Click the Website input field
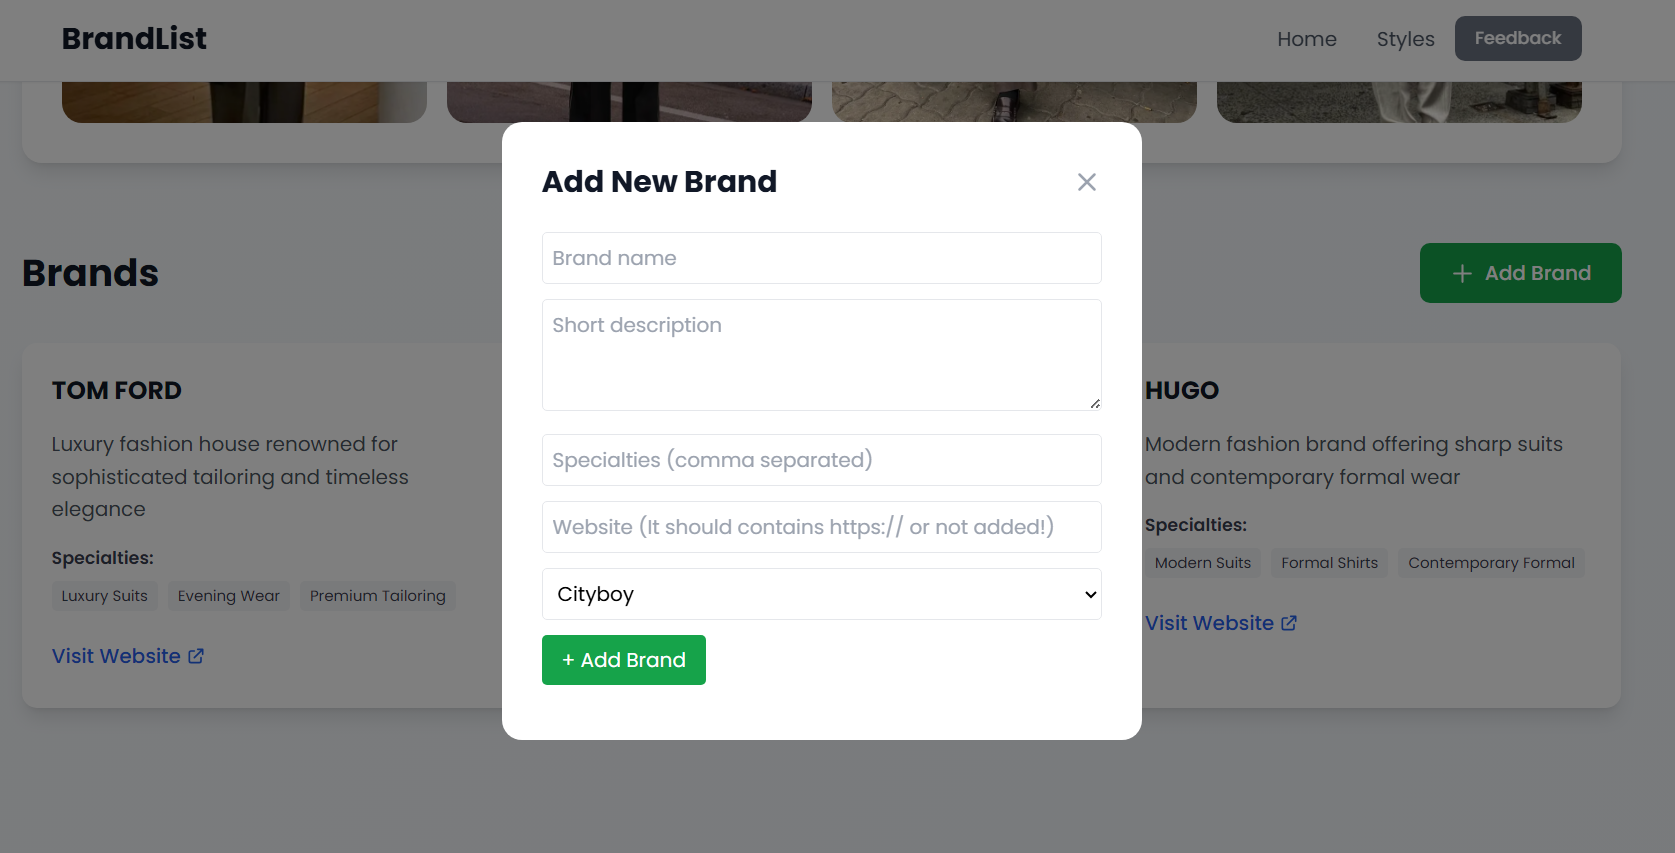 tap(821, 527)
